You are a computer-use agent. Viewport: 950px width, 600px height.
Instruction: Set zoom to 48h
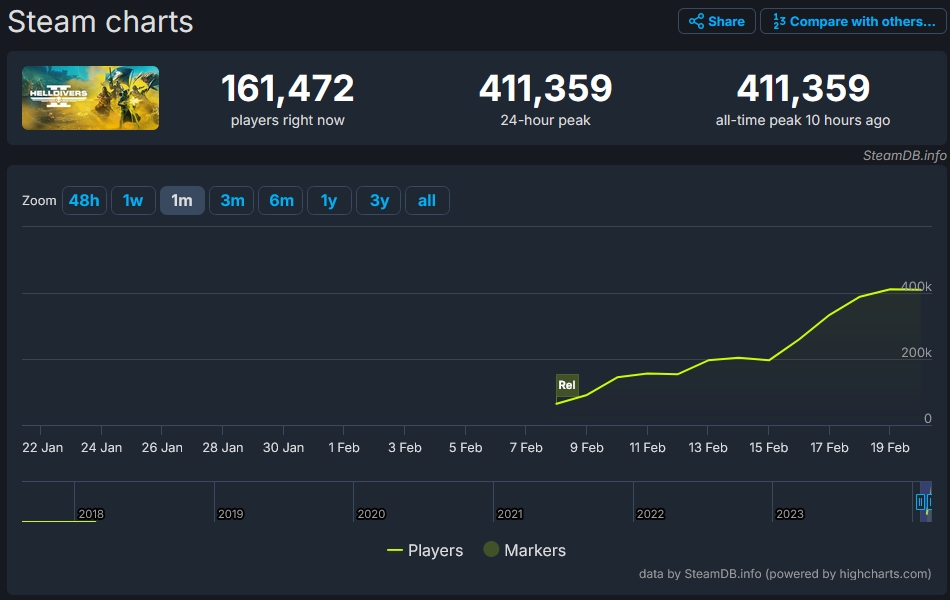84,201
